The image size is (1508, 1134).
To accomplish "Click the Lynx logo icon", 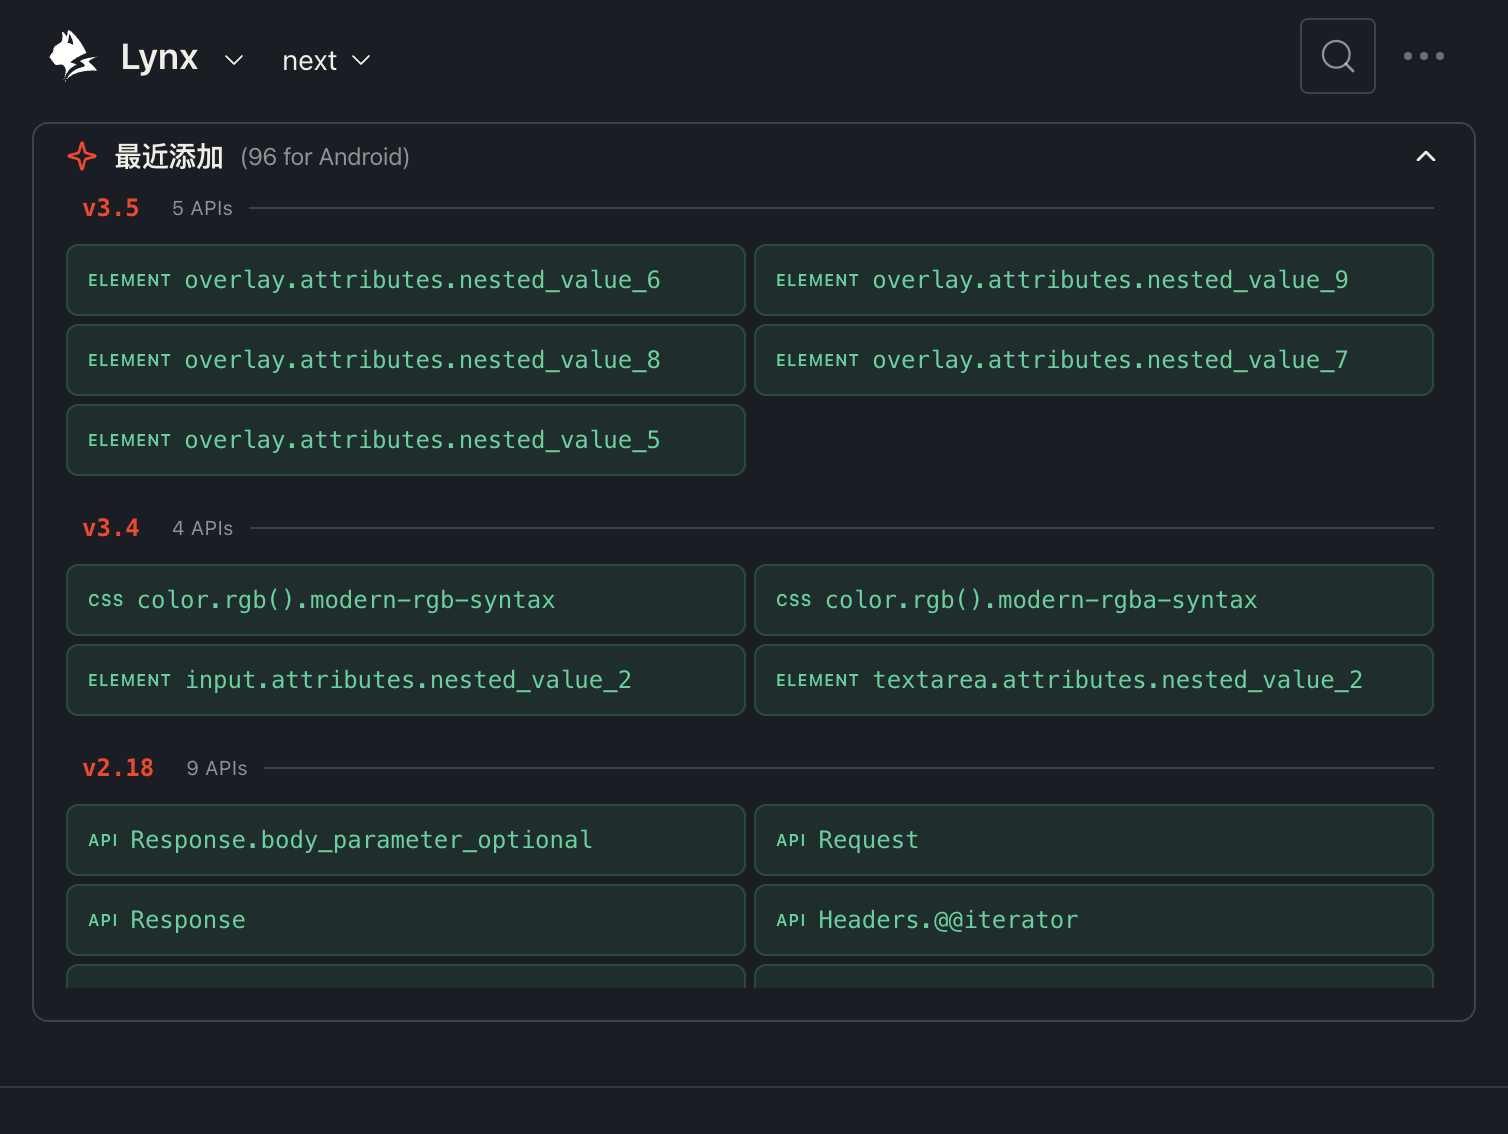I will (x=71, y=56).
